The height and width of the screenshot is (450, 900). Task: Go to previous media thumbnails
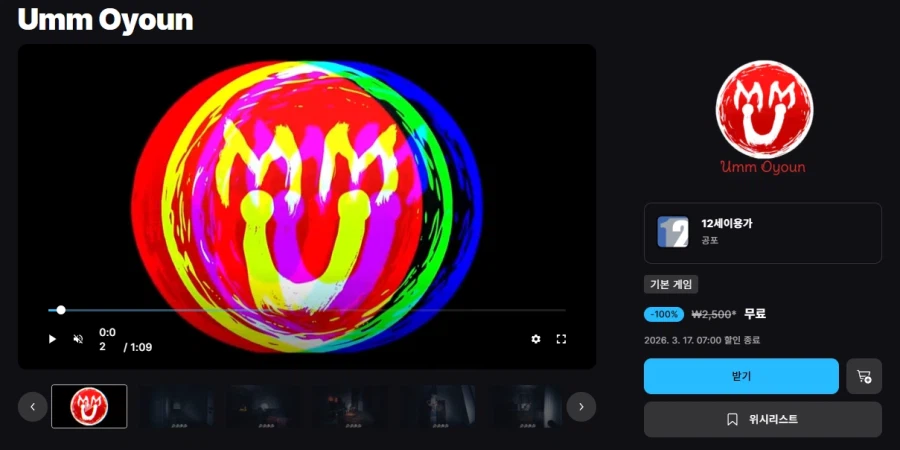[x=32, y=406]
